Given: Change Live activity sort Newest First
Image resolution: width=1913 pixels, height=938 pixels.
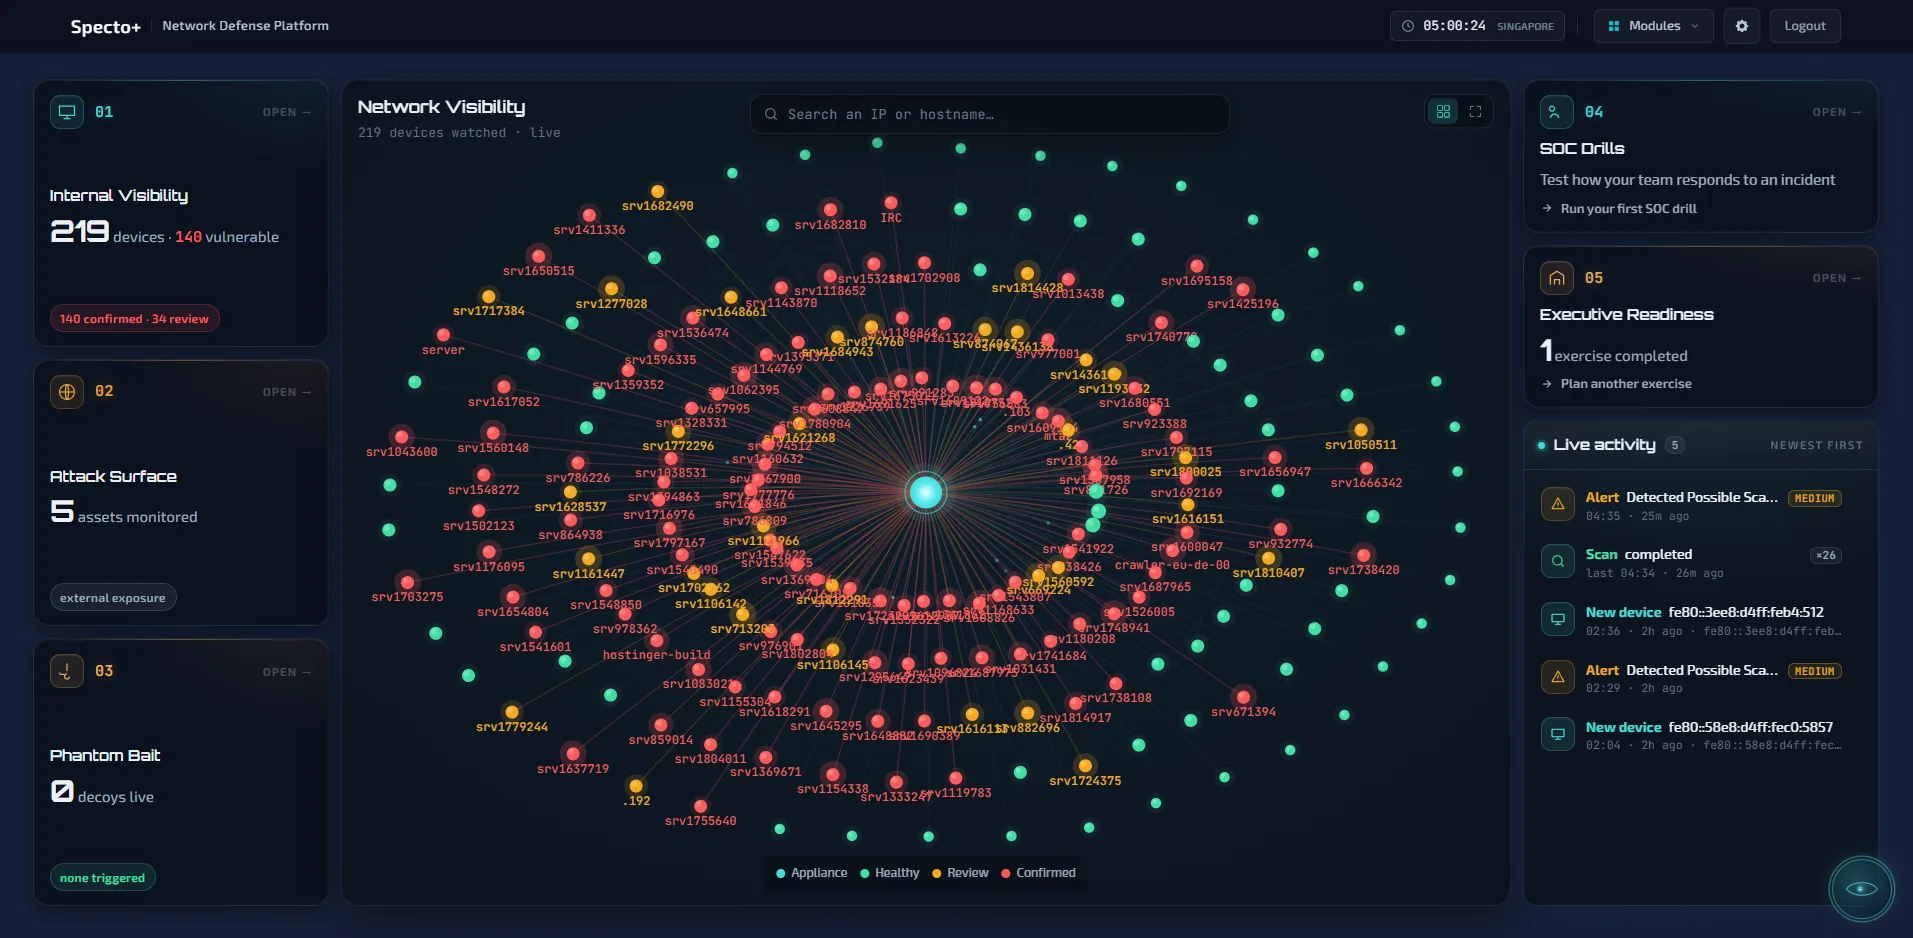Looking at the screenshot, I should pos(1816,446).
